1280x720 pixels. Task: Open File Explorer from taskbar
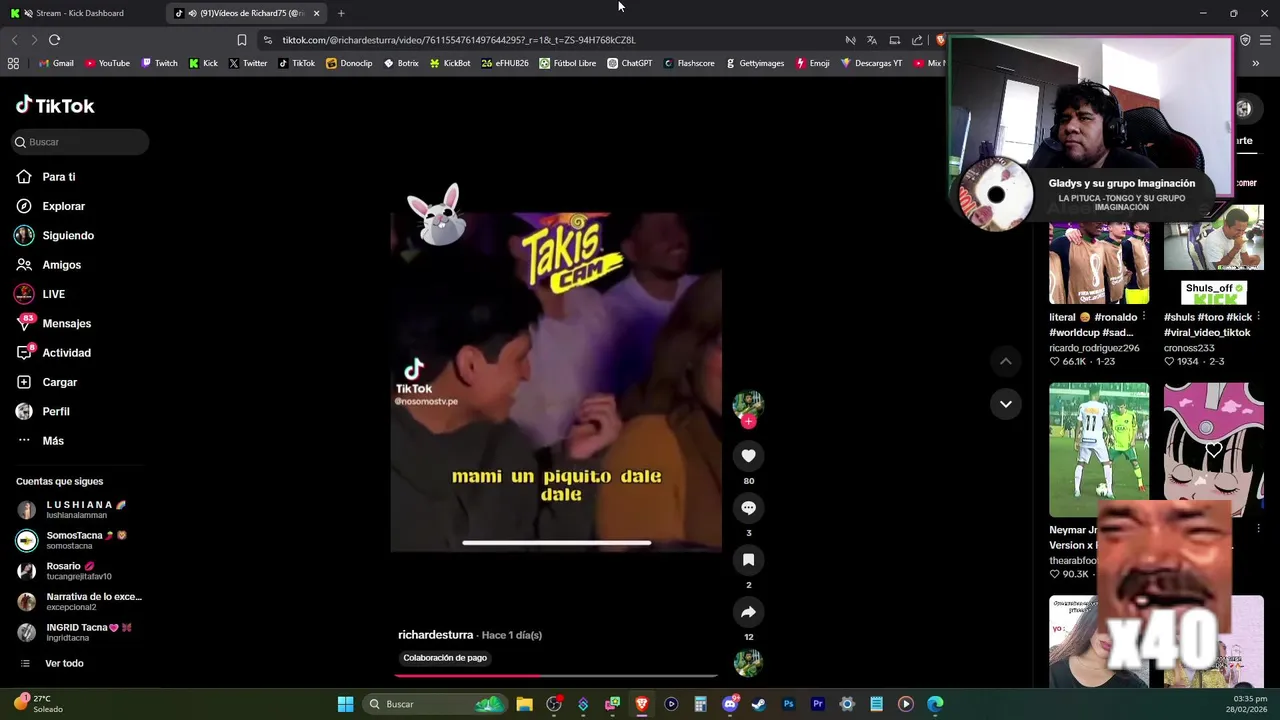[524, 704]
